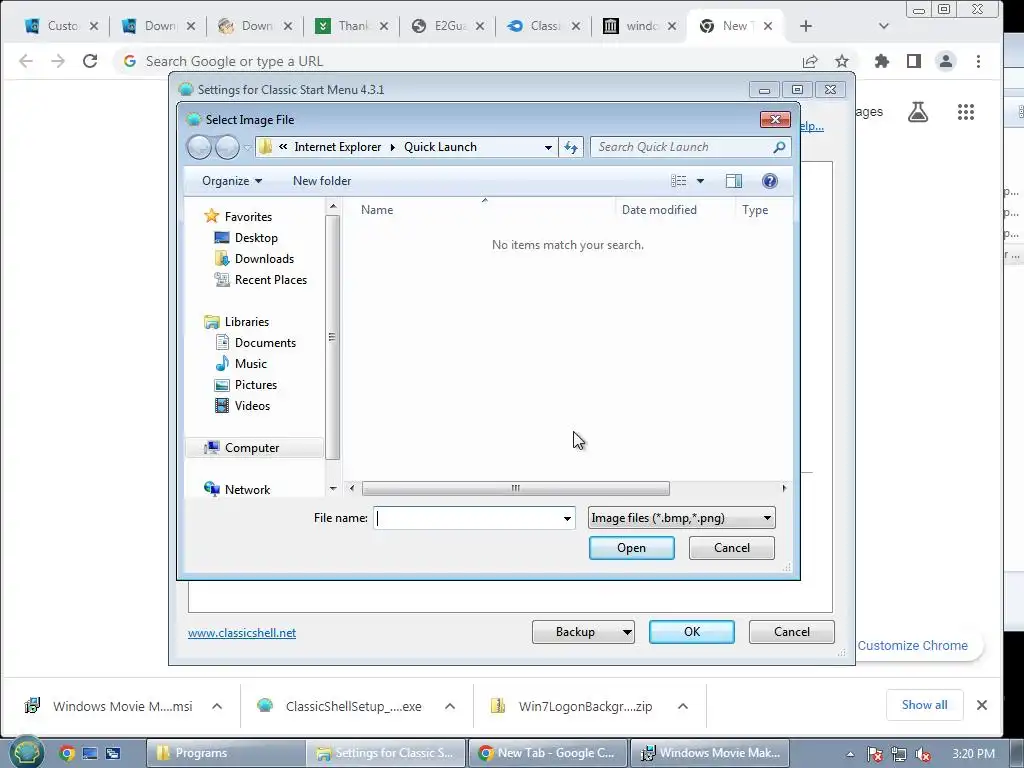The image size is (1024, 768).
Task: Open the Chrome Labs flask icon
Action: click(918, 112)
